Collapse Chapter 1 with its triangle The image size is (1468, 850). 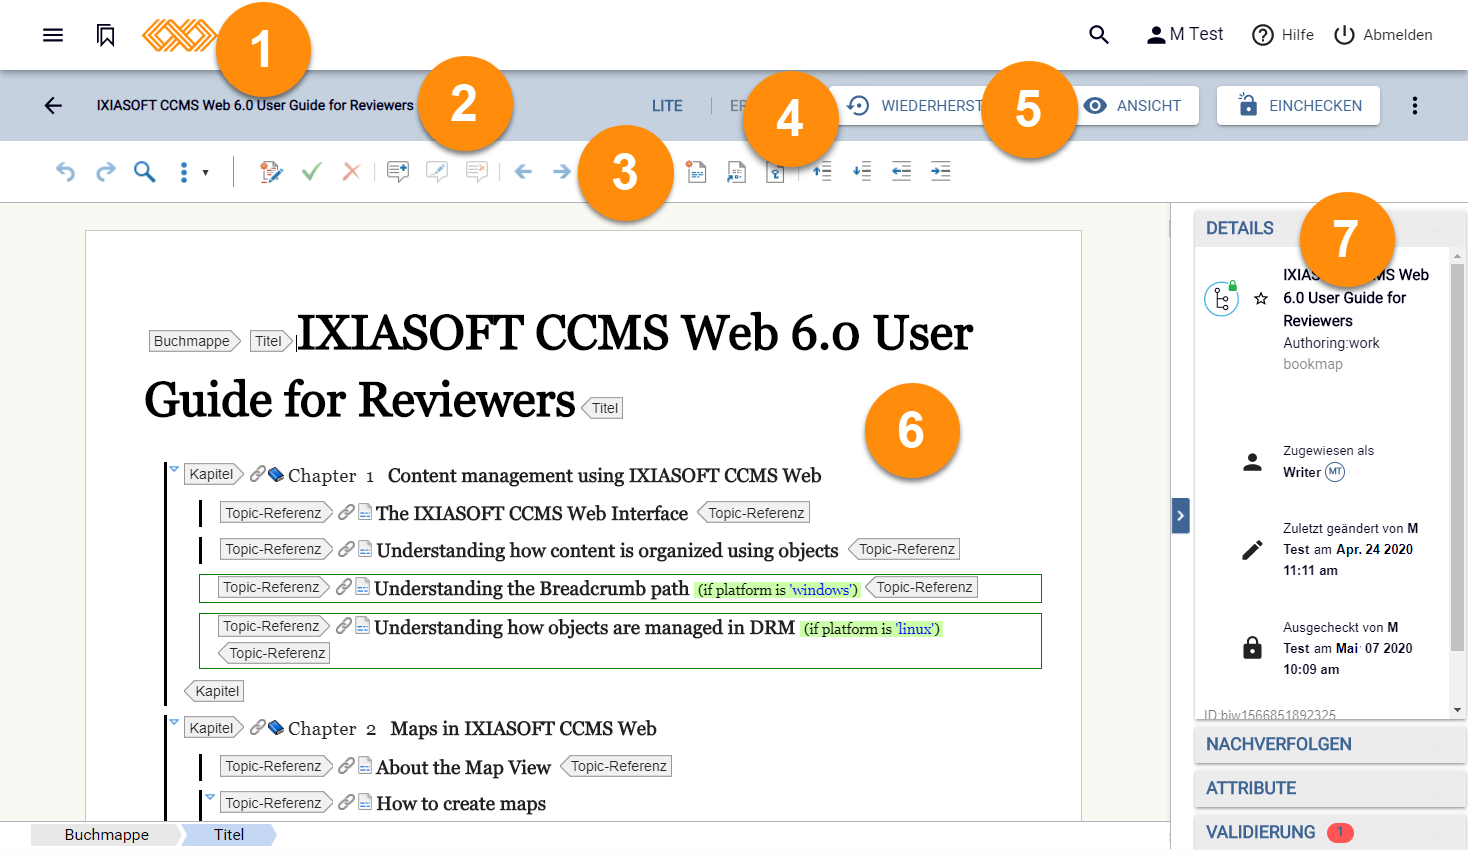coord(174,468)
